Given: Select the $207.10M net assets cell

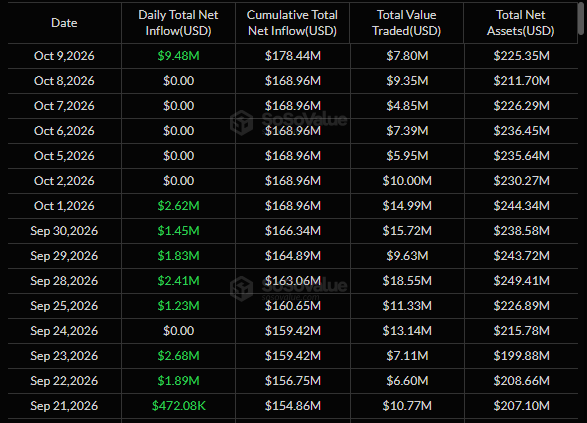Looking at the screenshot, I should point(521,406).
